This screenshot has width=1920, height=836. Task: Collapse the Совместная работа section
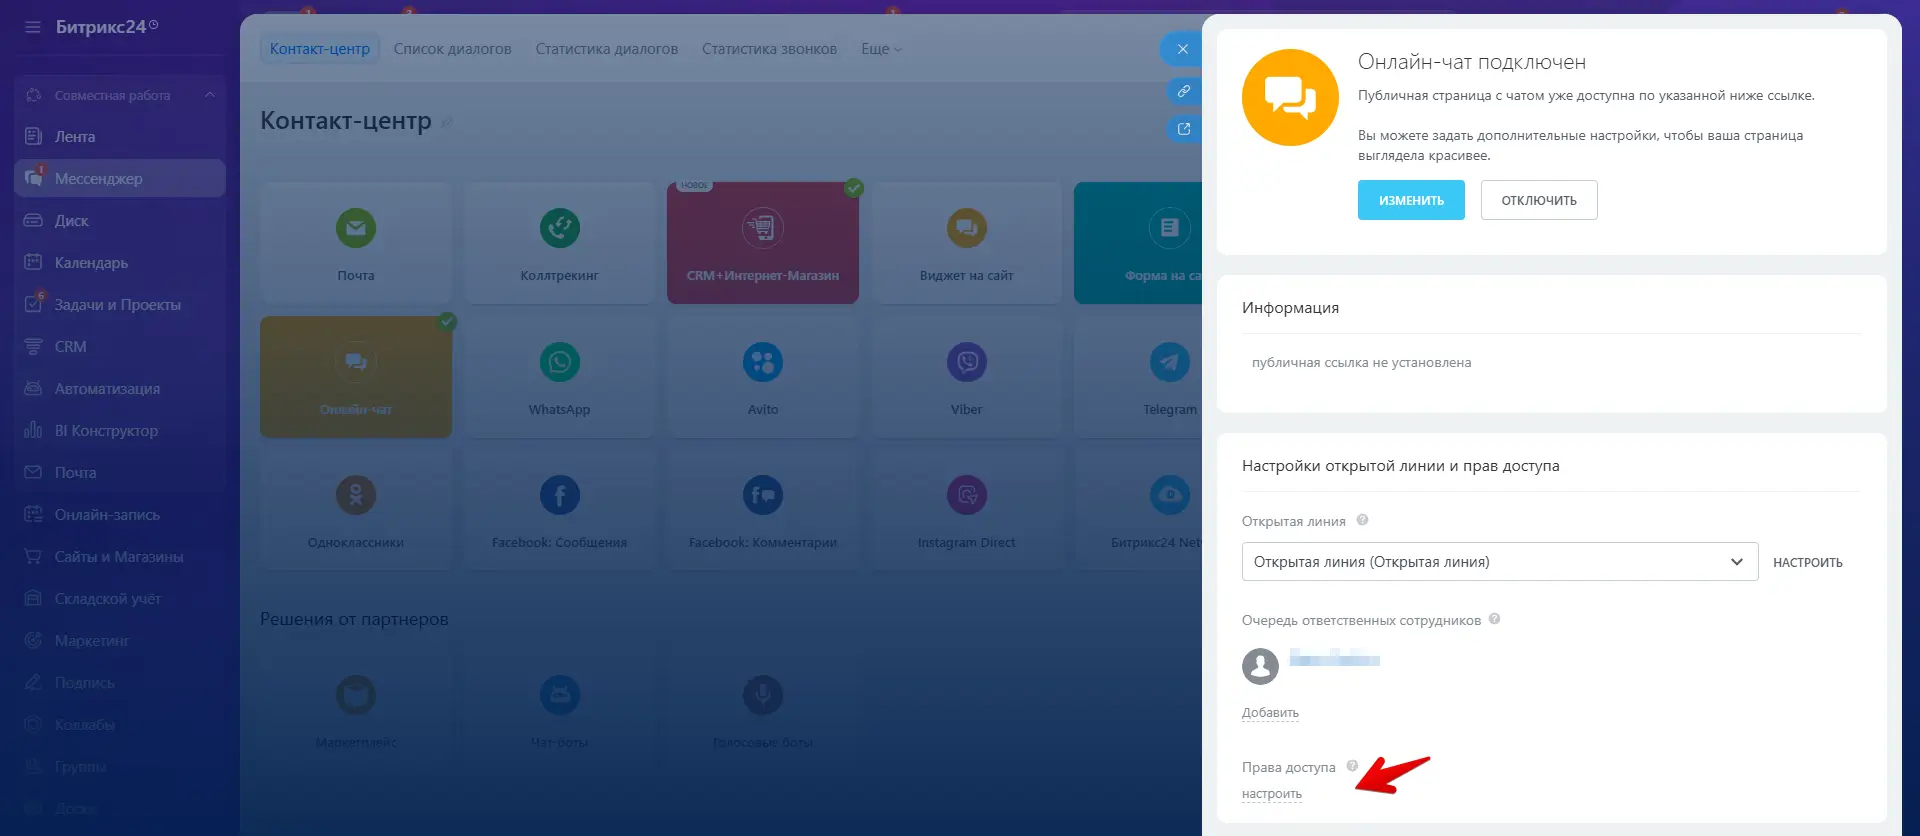pos(210,95)
